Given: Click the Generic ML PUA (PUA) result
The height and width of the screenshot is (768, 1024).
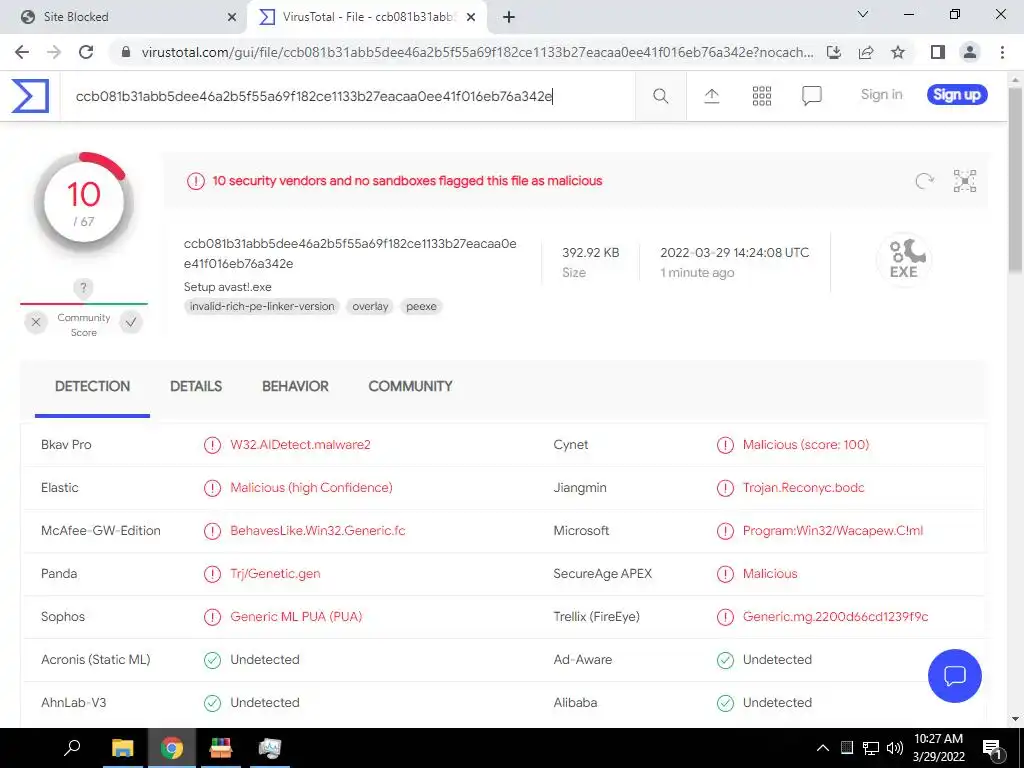Looking at the screenshot, I should [296, 616].
